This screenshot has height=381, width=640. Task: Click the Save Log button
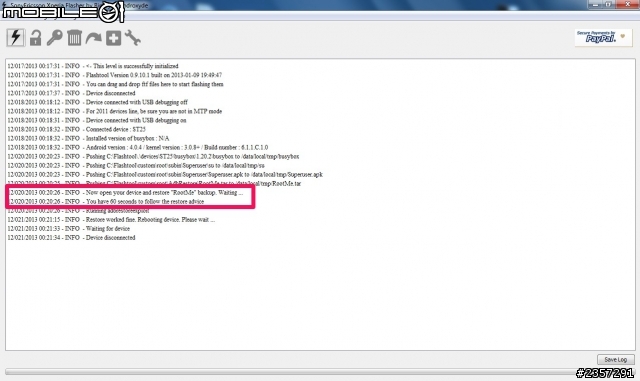(x=616, y=359)
